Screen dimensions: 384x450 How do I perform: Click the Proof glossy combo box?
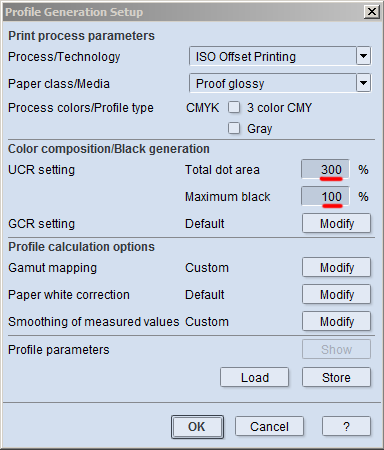tap(280, 83)
